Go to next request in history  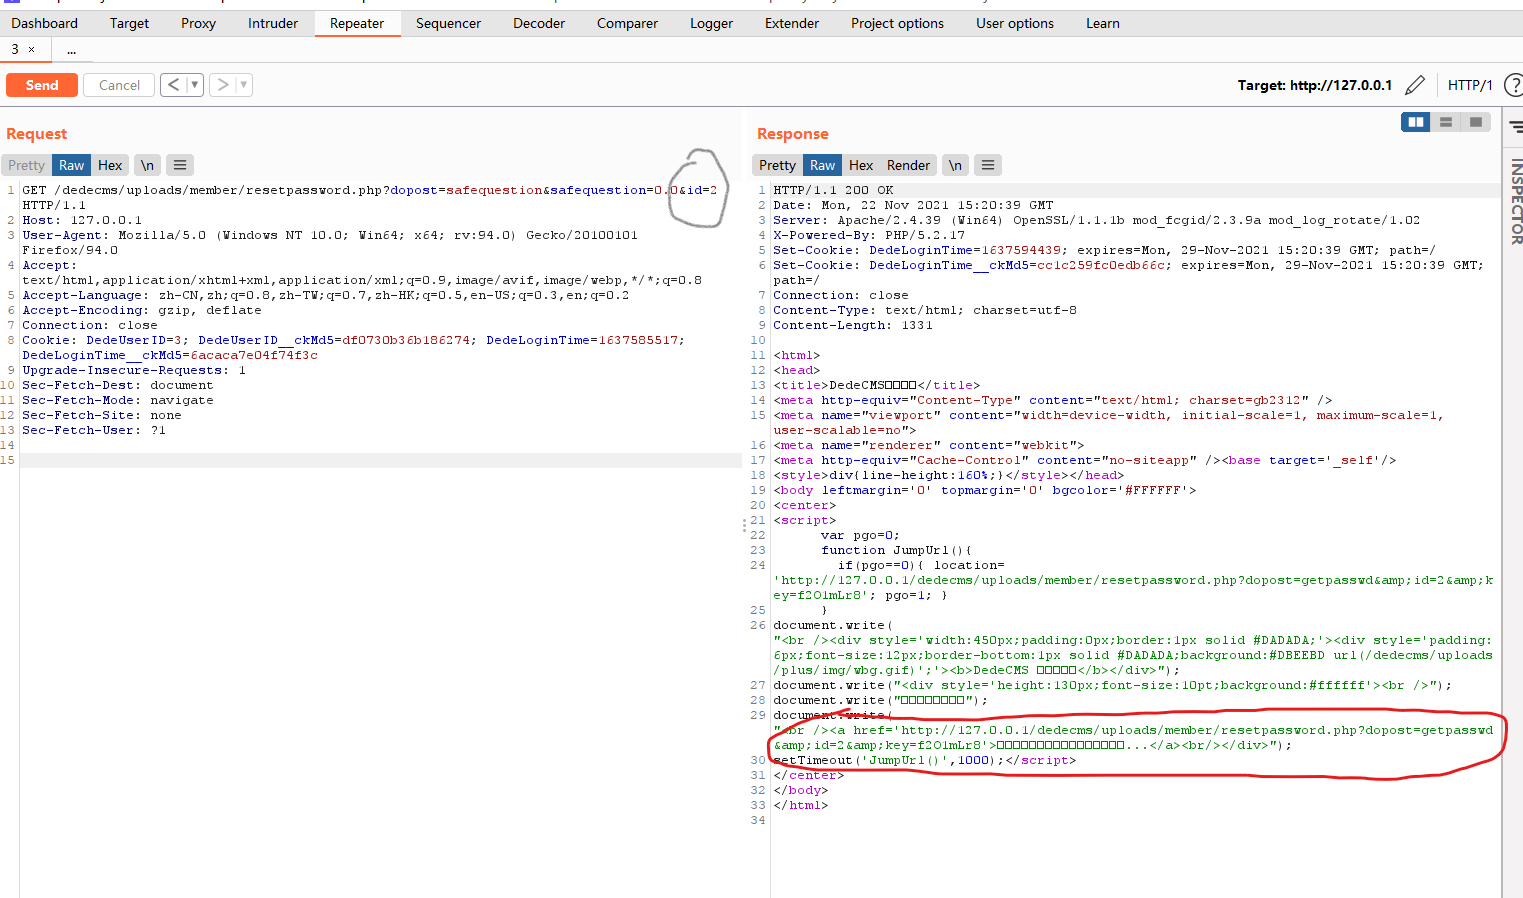[x=223, y=85]
